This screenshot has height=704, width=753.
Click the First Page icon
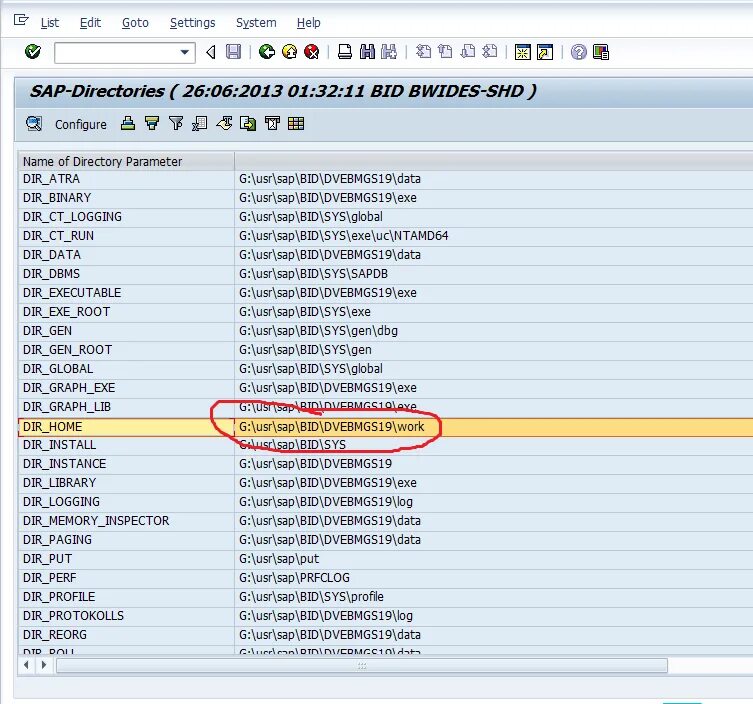[423, 51]
